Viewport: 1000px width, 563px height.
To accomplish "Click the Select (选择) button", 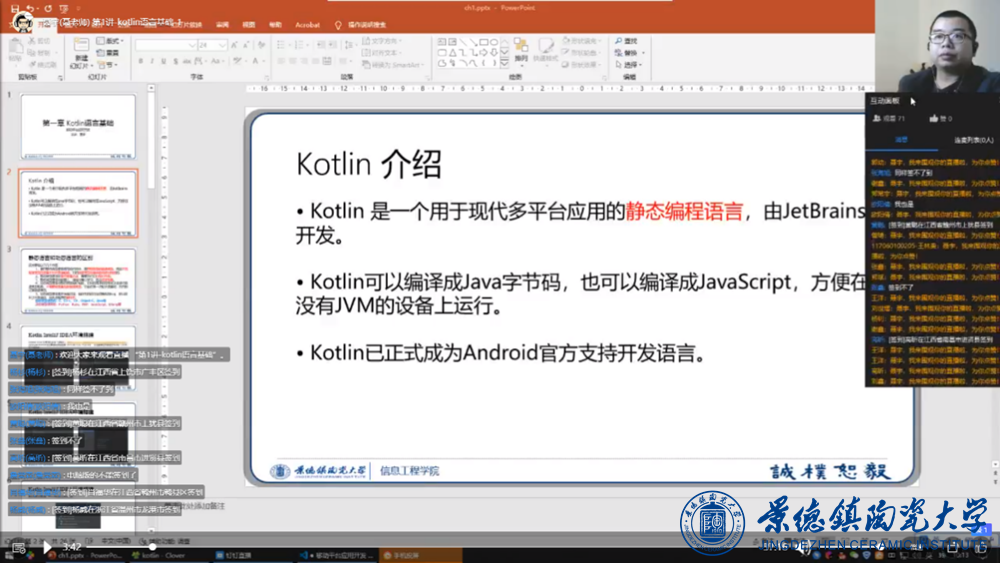I will coord(629,65).
